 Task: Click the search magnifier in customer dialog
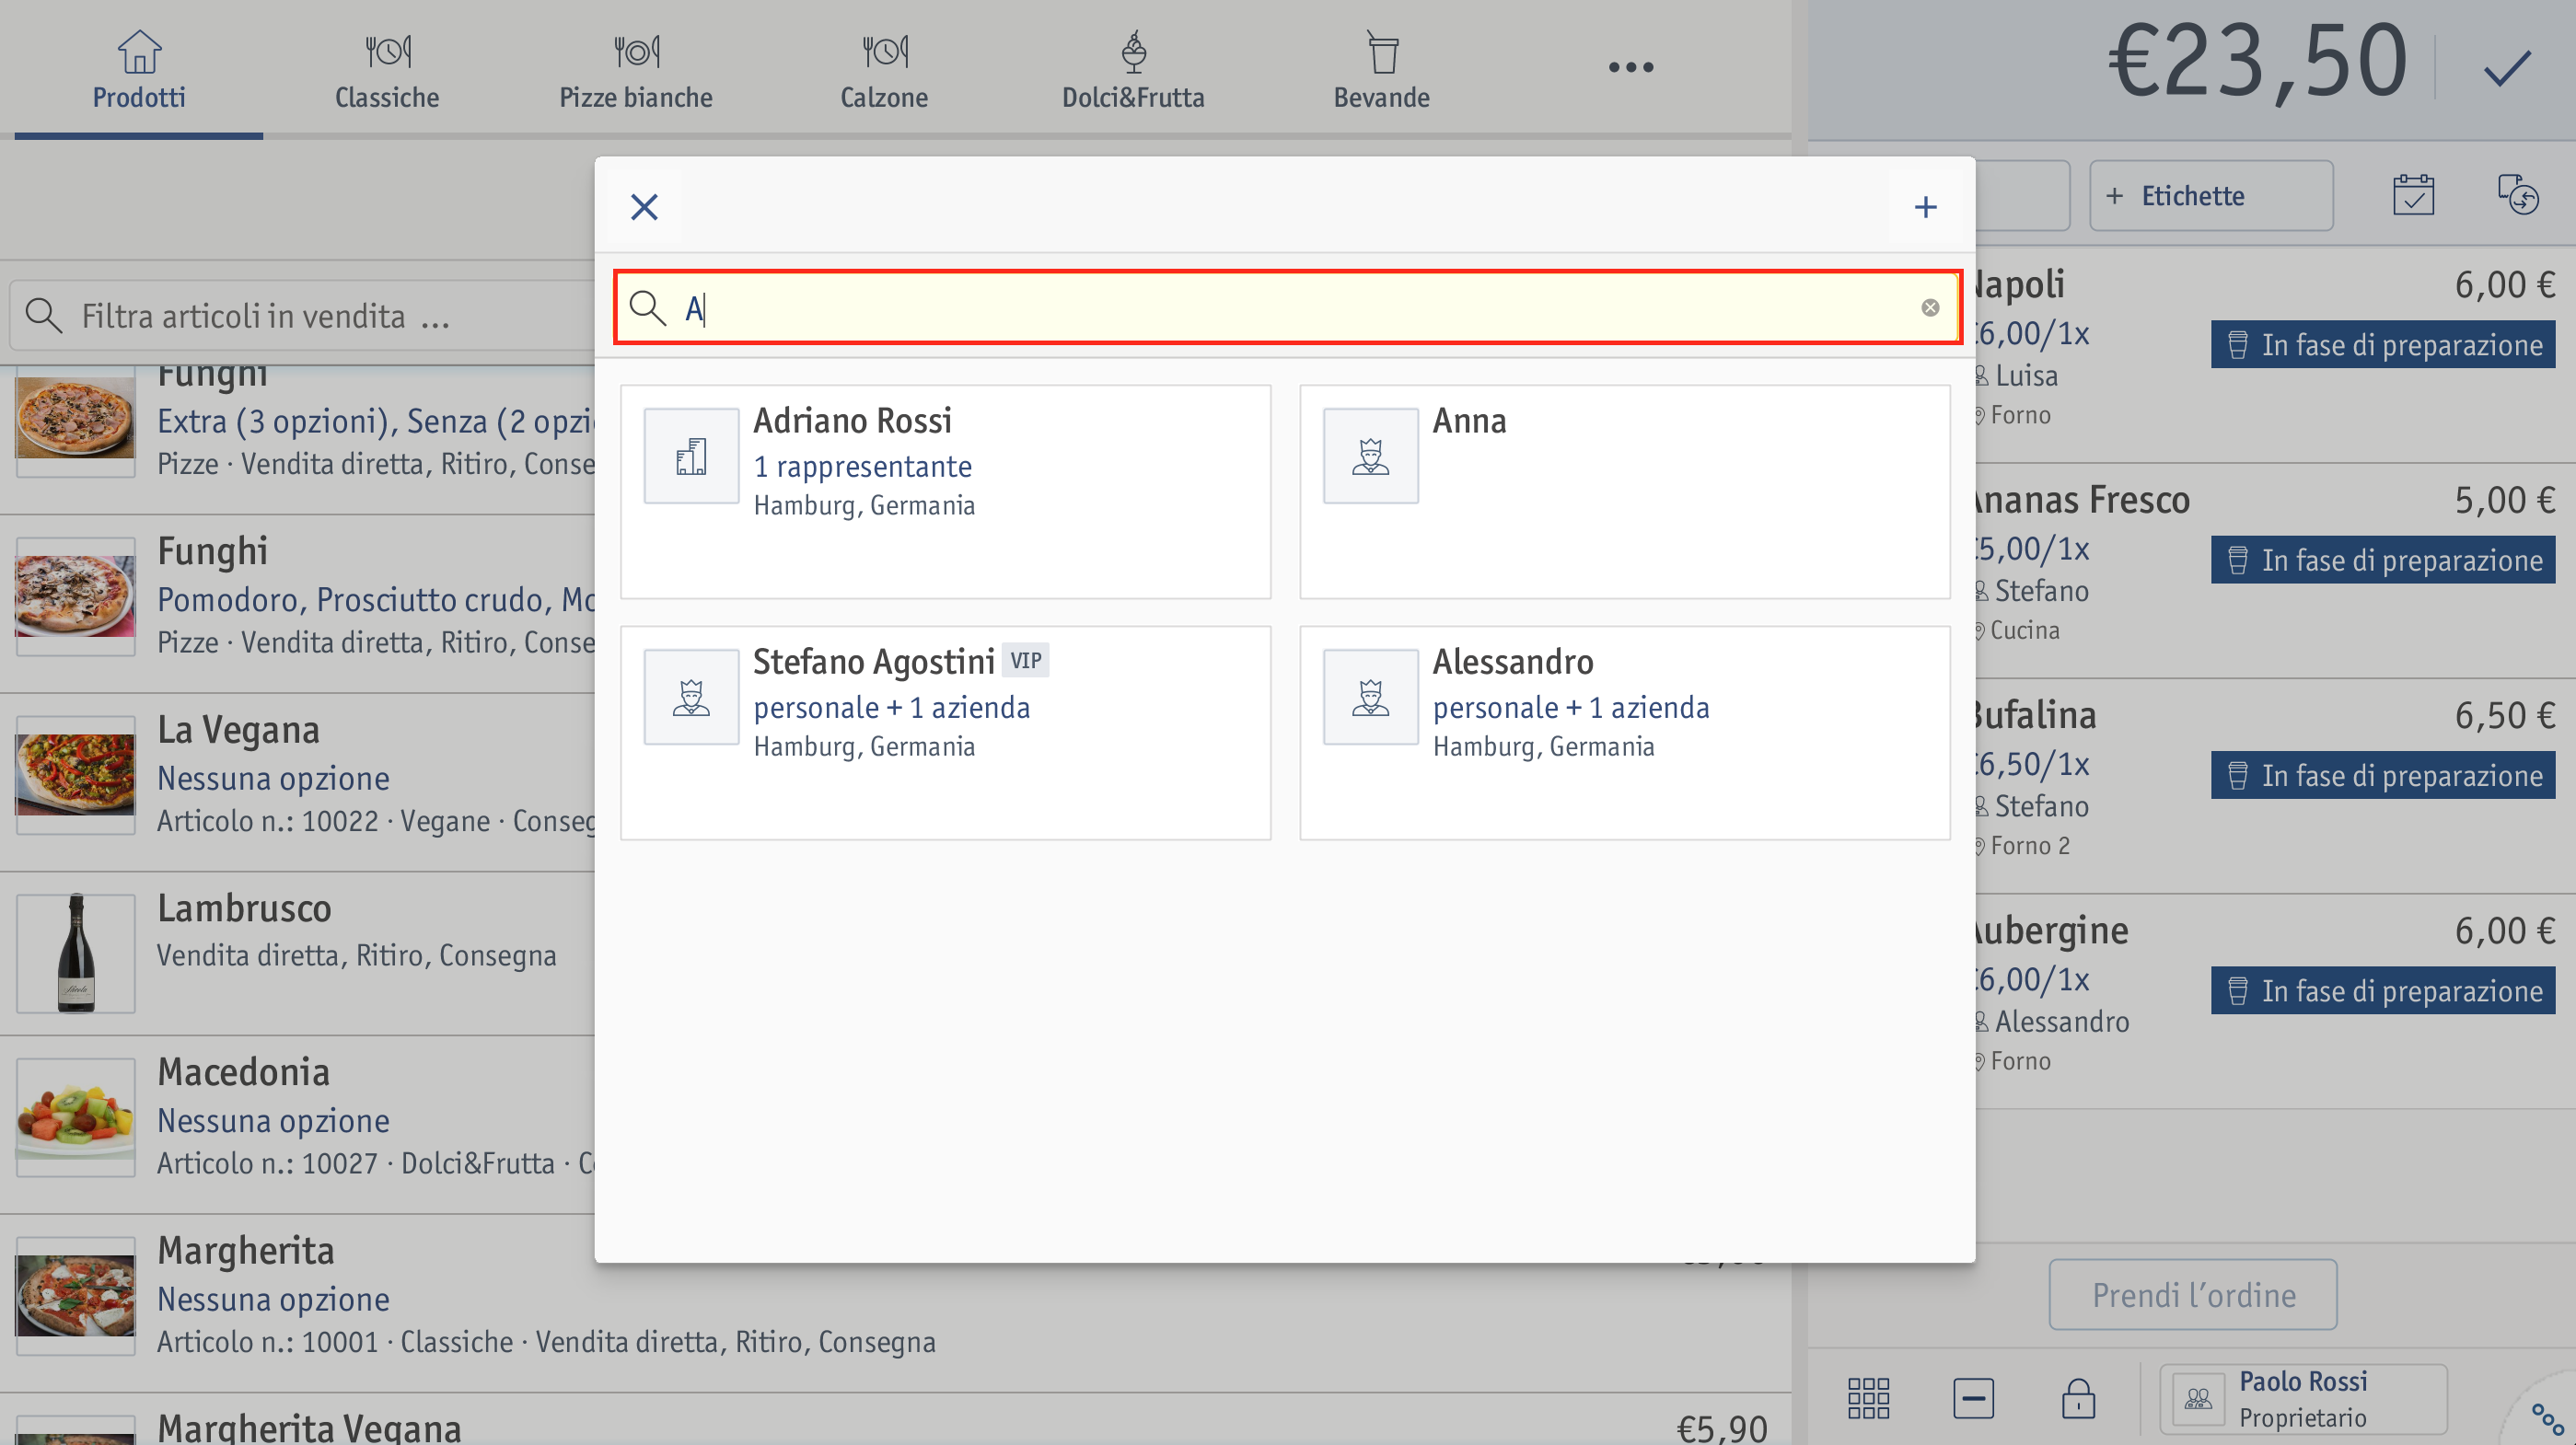coord(648,308)
